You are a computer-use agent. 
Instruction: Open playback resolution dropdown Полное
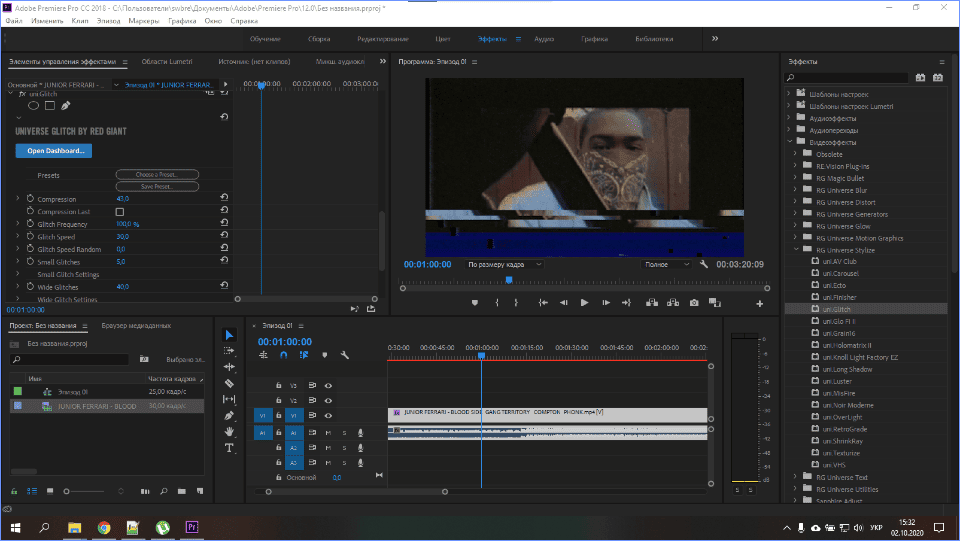[x=666, y=264]
